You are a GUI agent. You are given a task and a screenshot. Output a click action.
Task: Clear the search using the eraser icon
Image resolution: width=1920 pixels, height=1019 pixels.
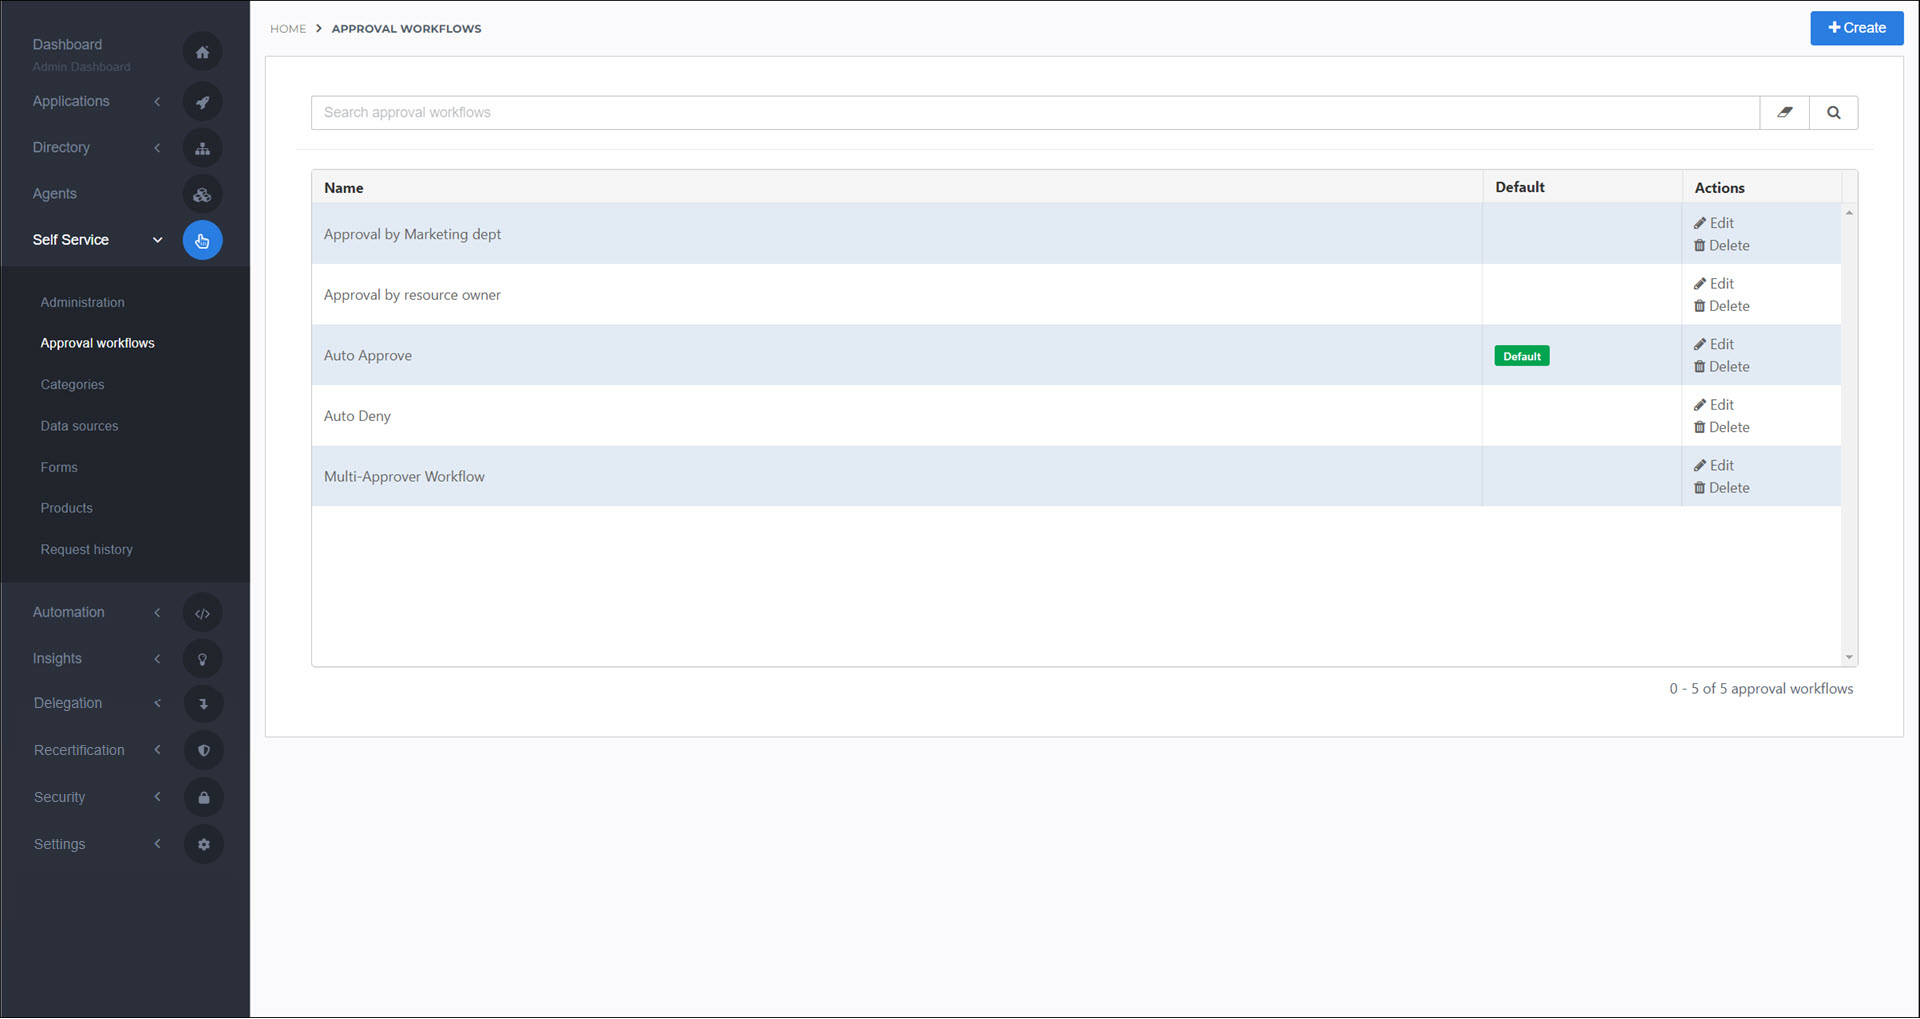click(1785, 112)
